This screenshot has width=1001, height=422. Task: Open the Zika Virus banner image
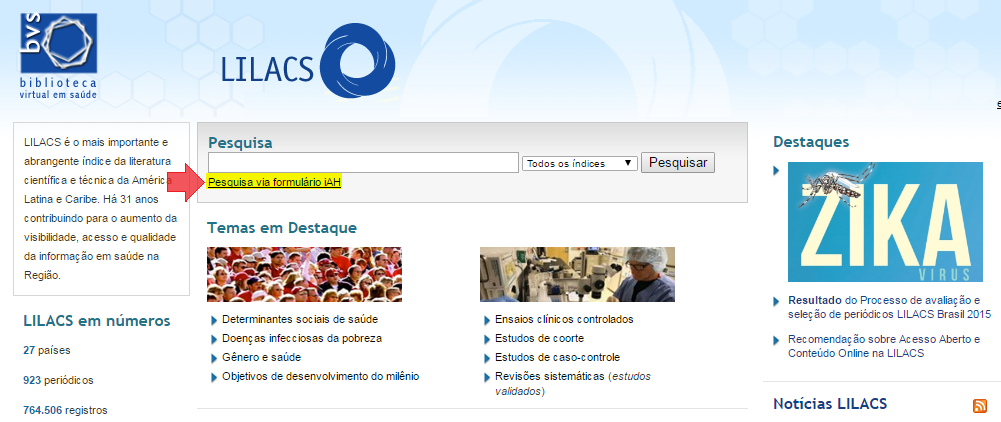(x=885, y=222)
